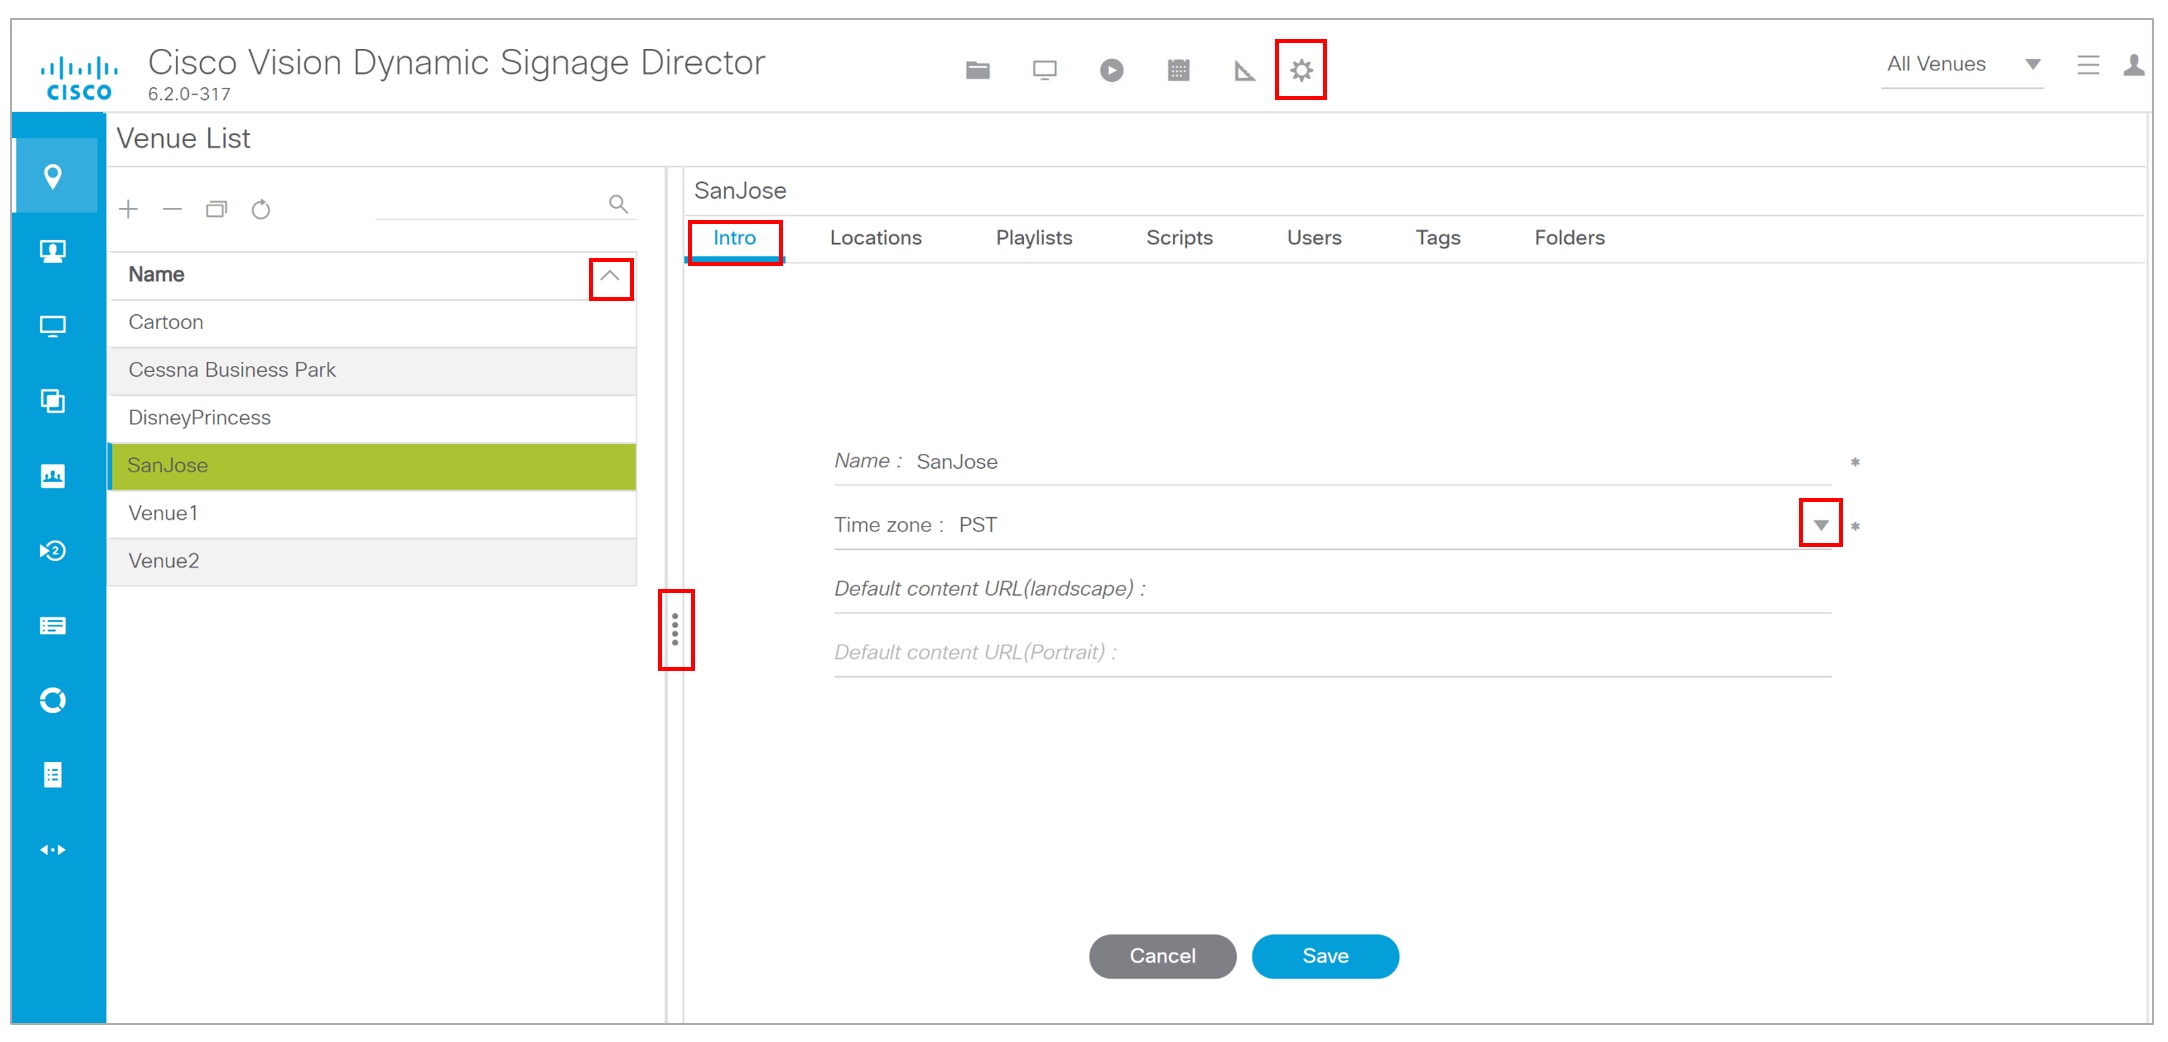Open the replay number-2 sidebar icon
Viewport: 2168px width, 1042px height.
point(53,551)
